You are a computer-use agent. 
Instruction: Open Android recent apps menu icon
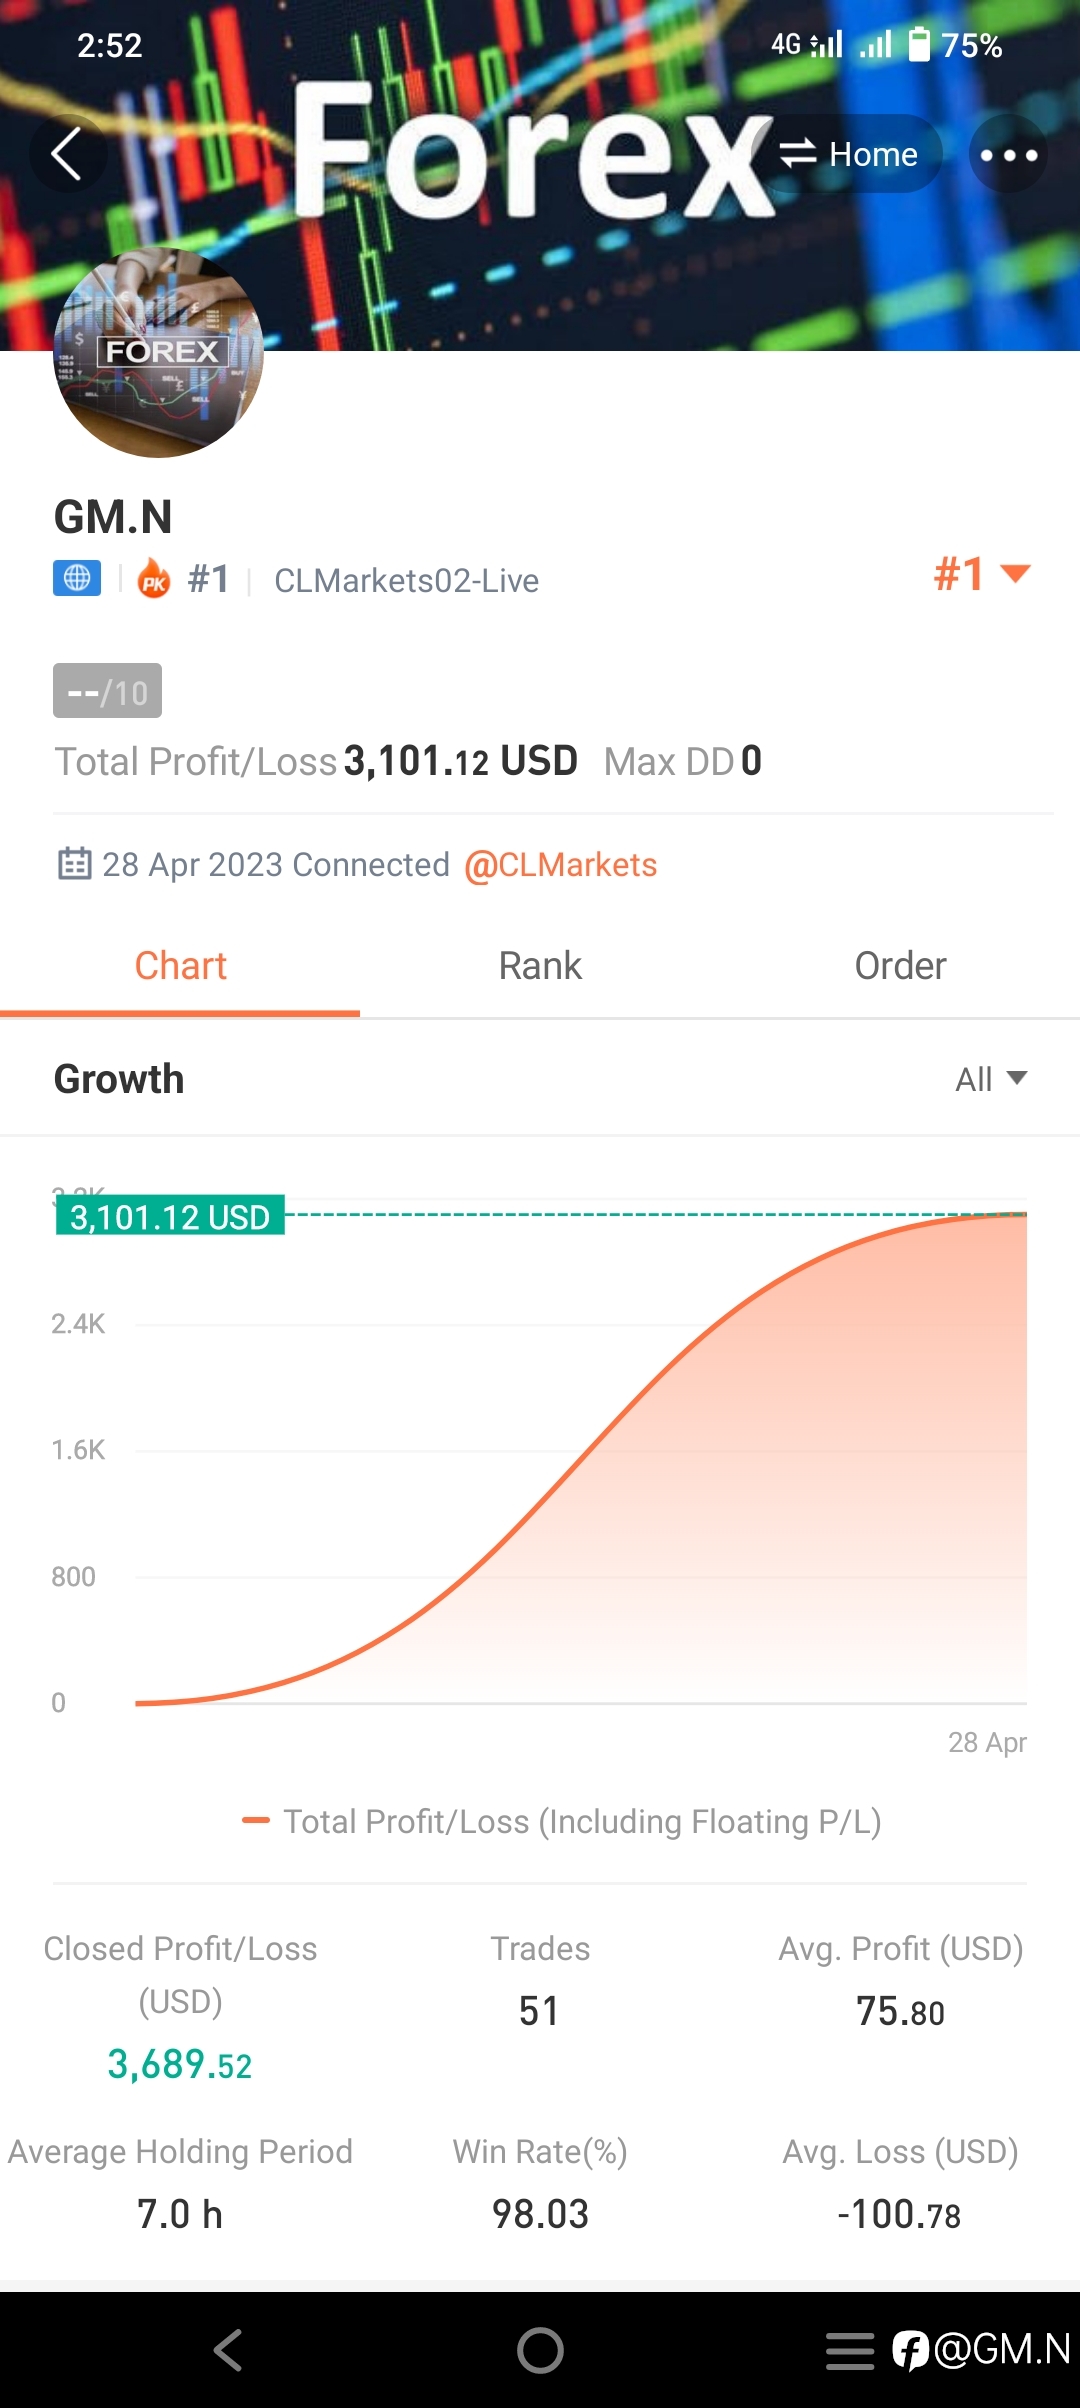click(x=850, y=2351)
